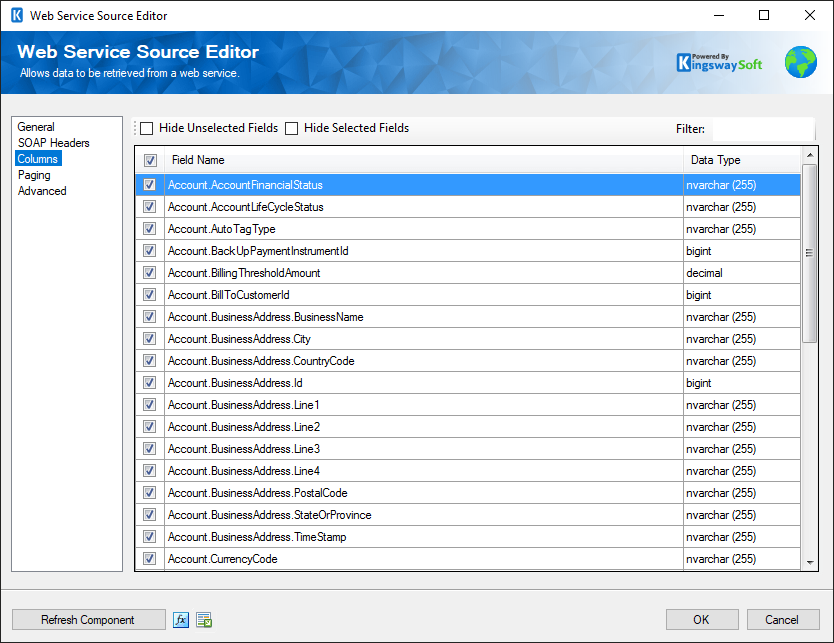The image size is (834, 643).
Task: Select the Account.BusinessAddress.BusinessName field name
Action: pyautogui.click(x=266, y=316)
